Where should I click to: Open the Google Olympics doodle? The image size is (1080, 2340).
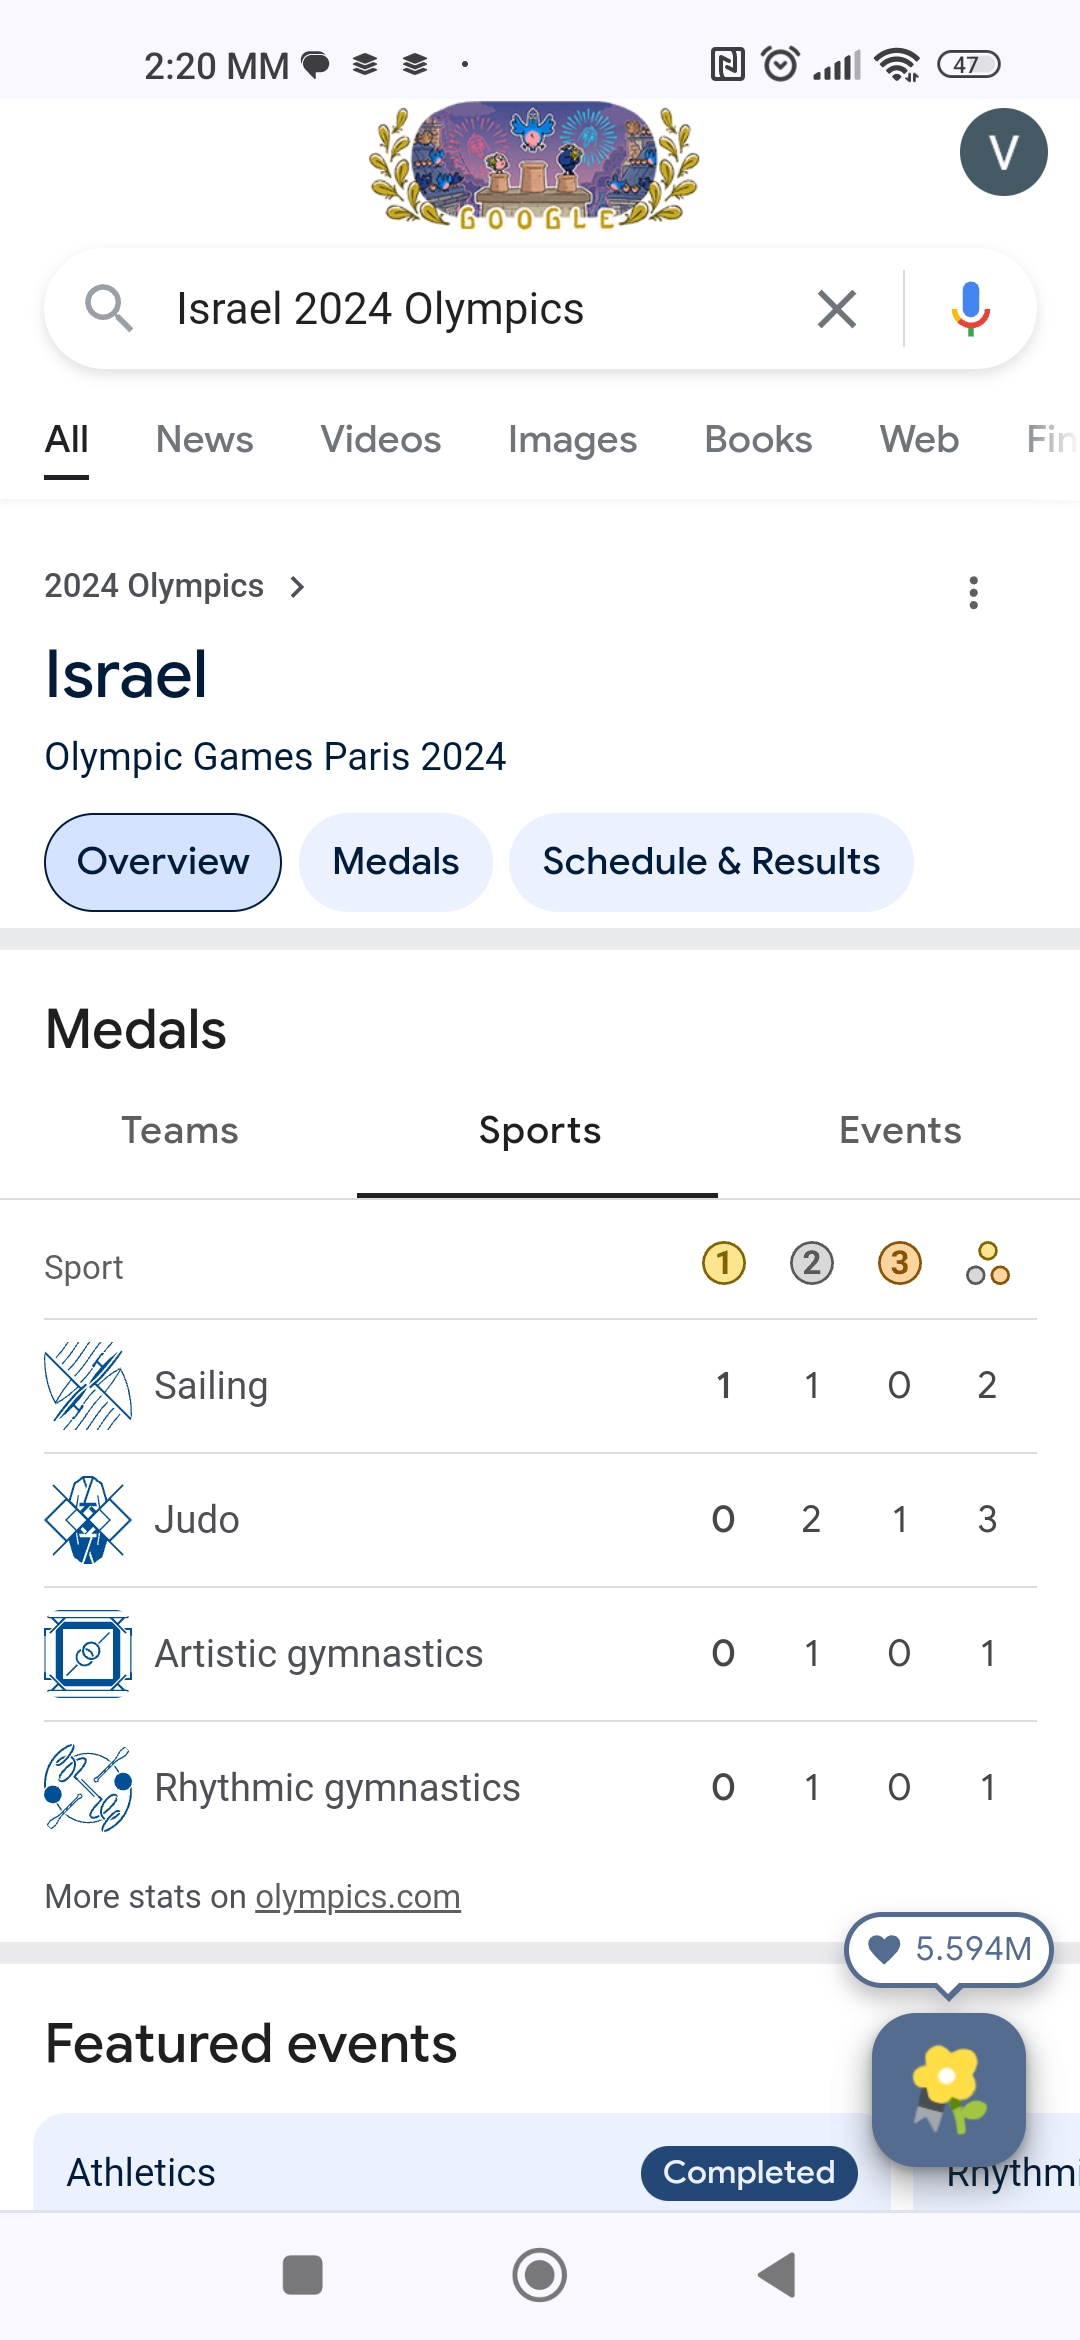coord(534,166)
